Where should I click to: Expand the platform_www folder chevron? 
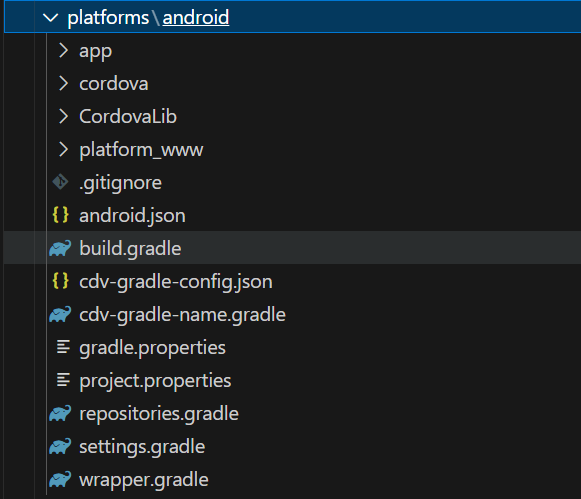63,150
